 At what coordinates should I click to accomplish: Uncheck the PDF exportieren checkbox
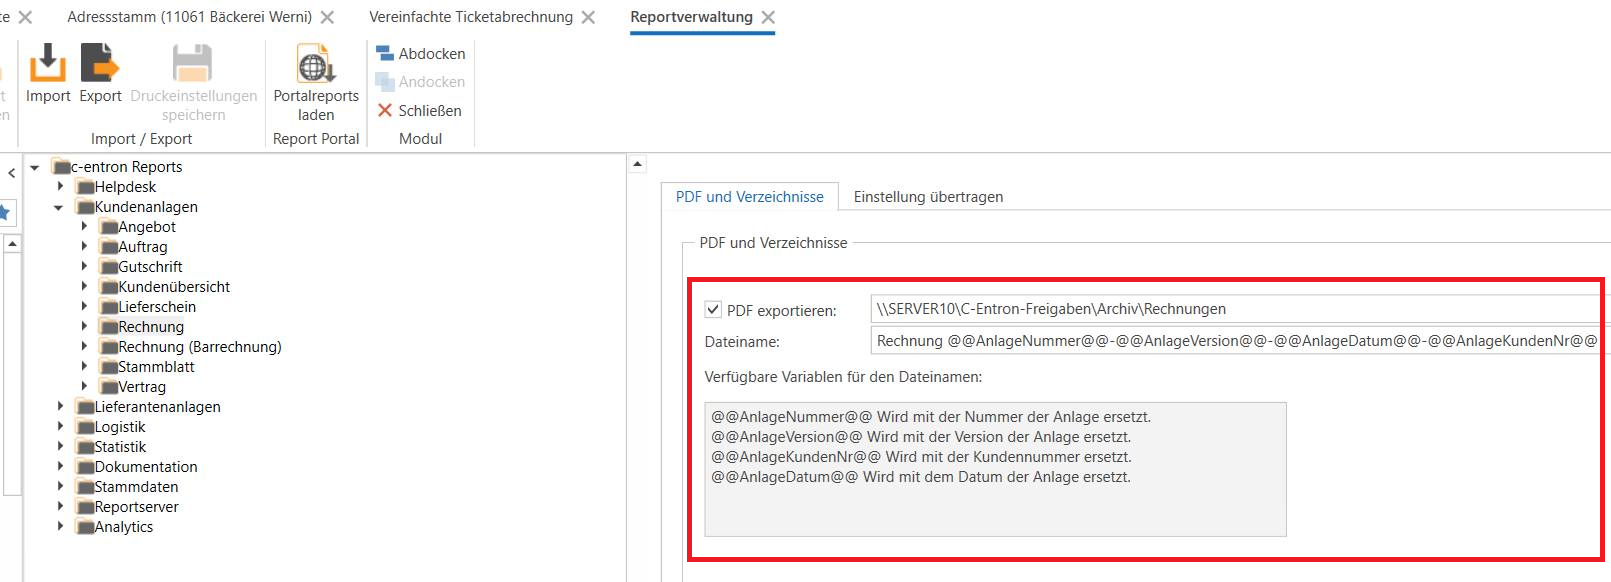[x=713, y=310]
